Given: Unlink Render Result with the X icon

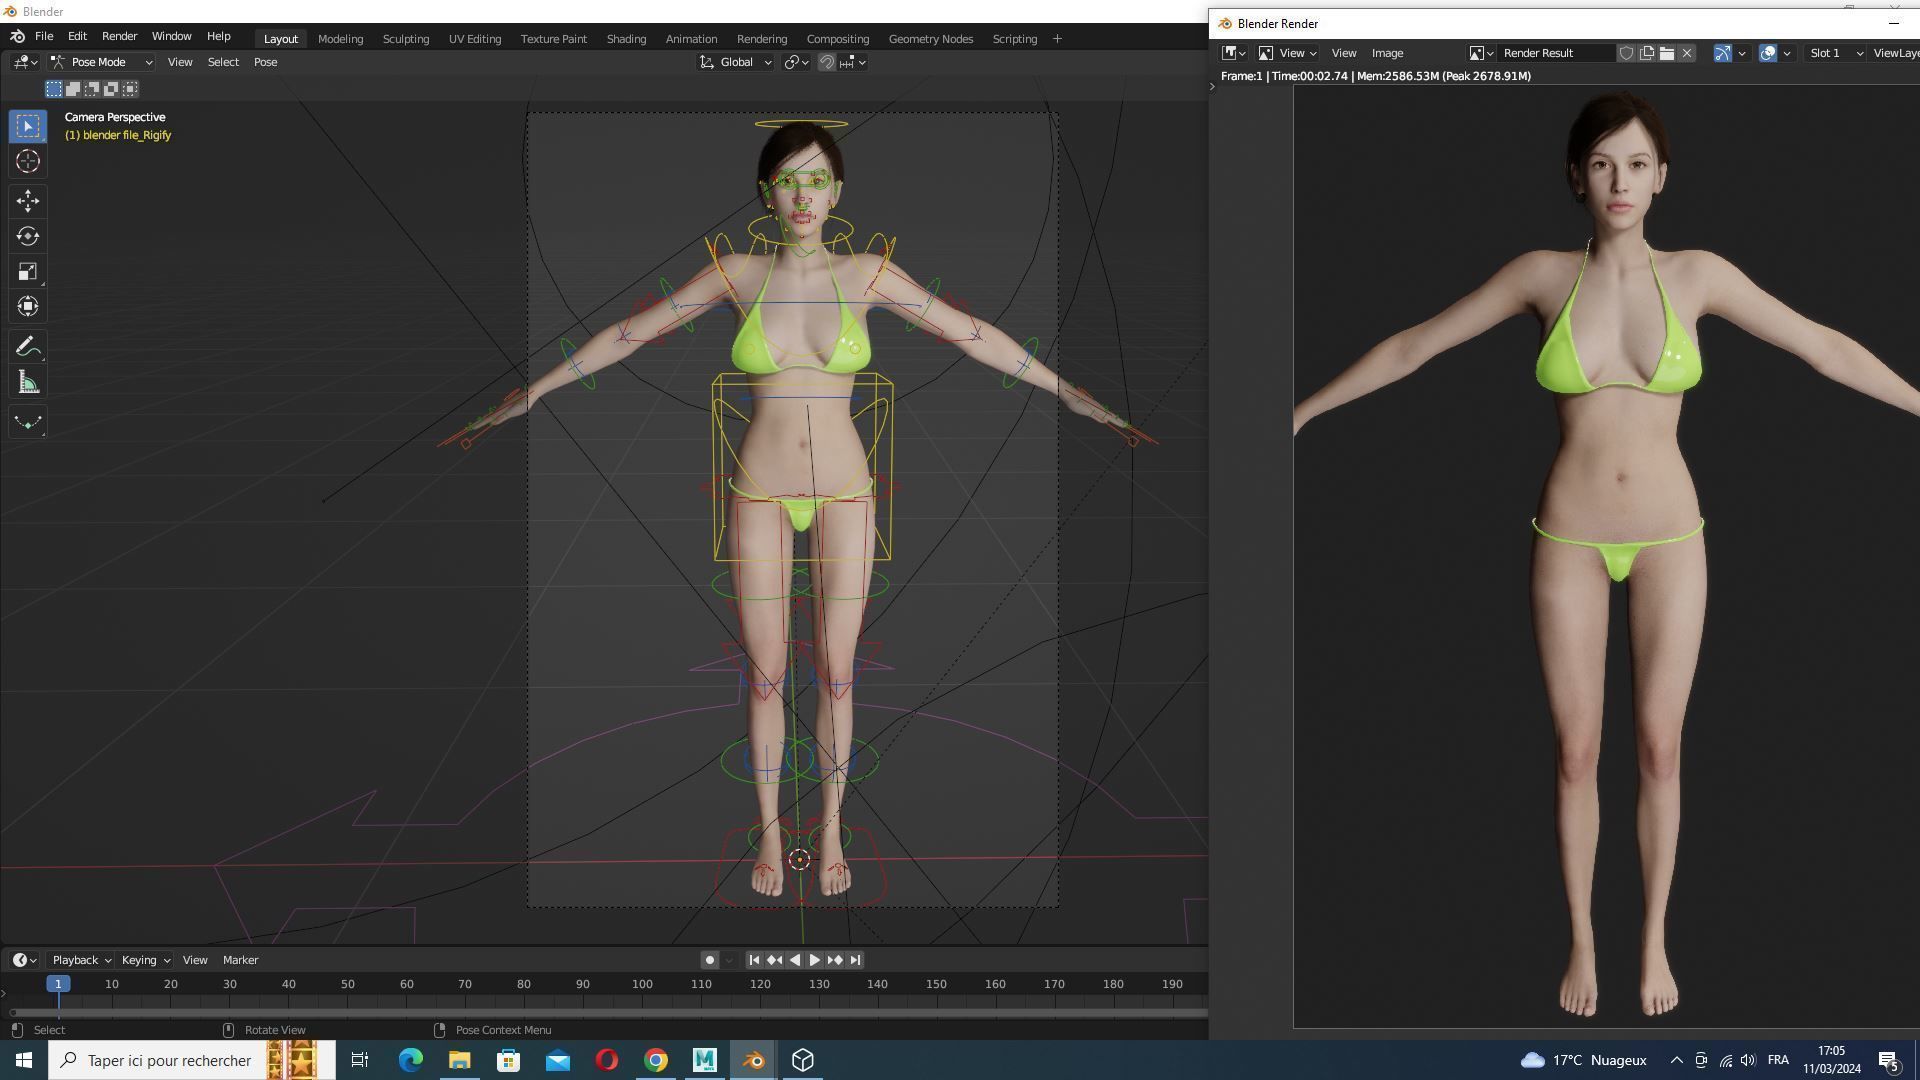Looking at the screenshot, I should [x=1687, y=53].
